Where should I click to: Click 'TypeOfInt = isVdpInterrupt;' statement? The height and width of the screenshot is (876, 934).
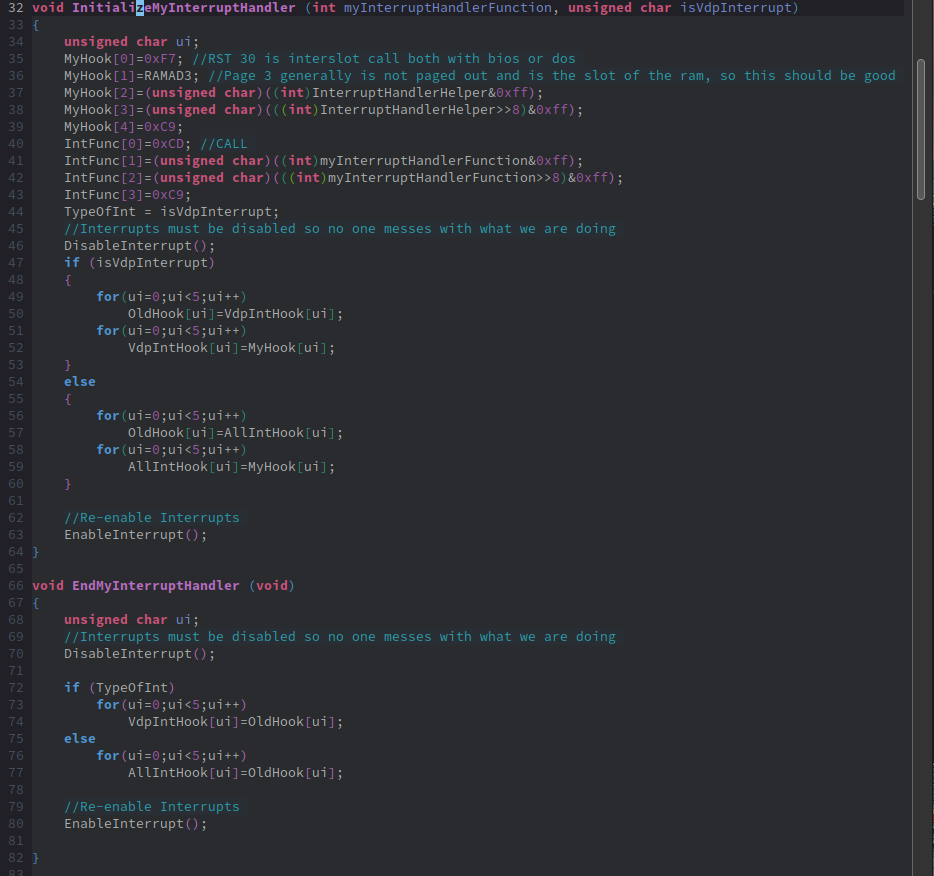172,211
